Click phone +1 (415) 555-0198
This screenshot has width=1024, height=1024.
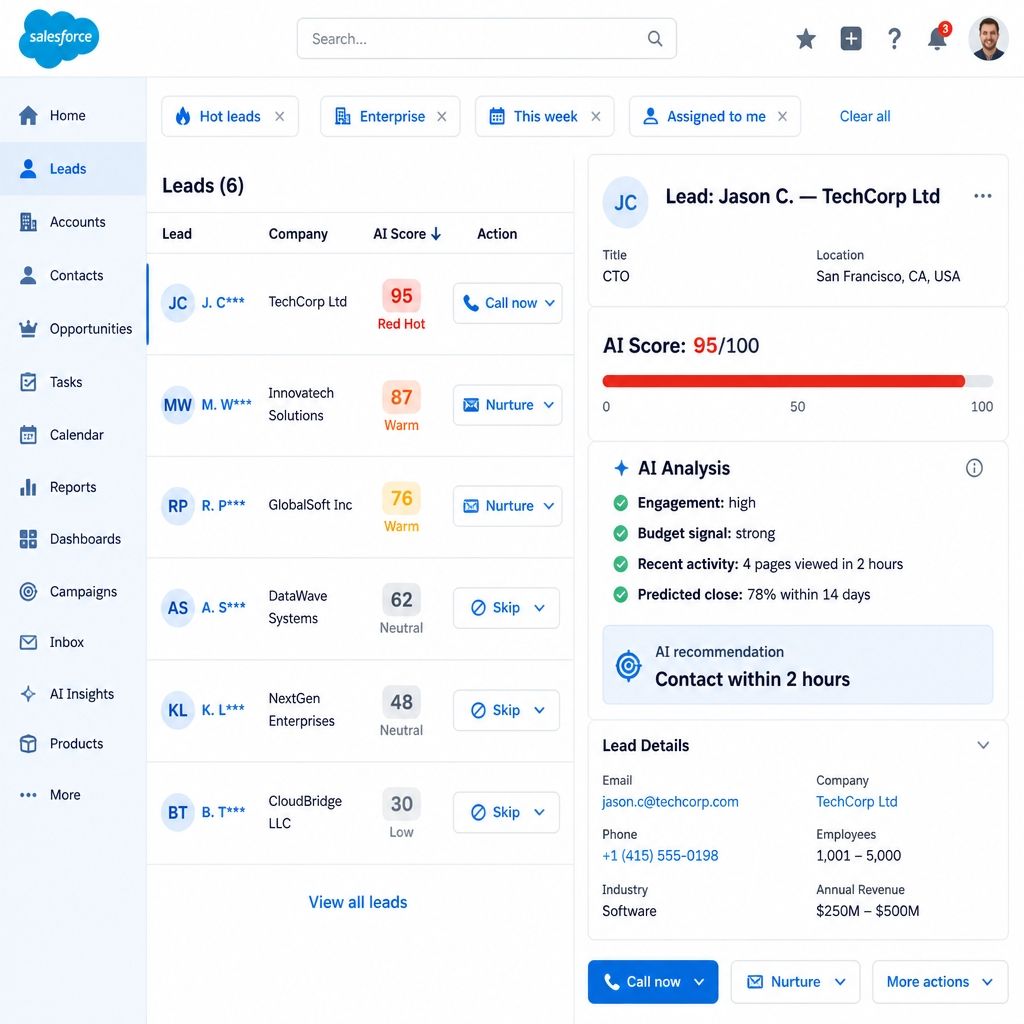point(660,856)
